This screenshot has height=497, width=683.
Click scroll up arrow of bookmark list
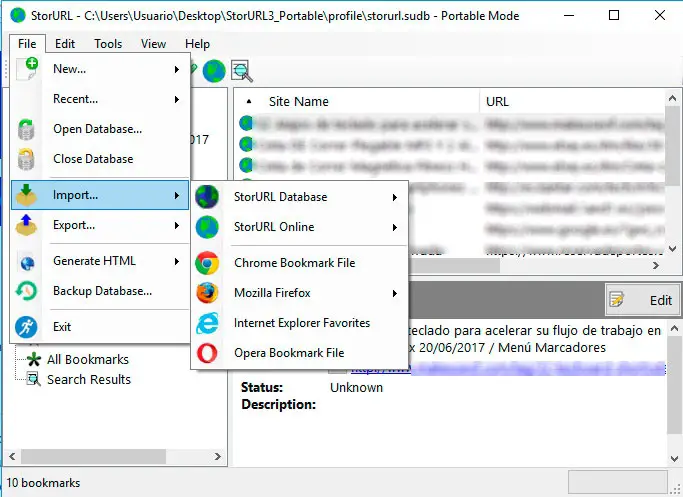[673, 98]
